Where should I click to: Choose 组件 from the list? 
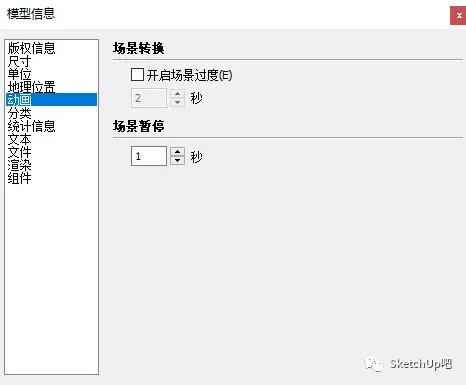pyautogui.click(x=19, y=178)
